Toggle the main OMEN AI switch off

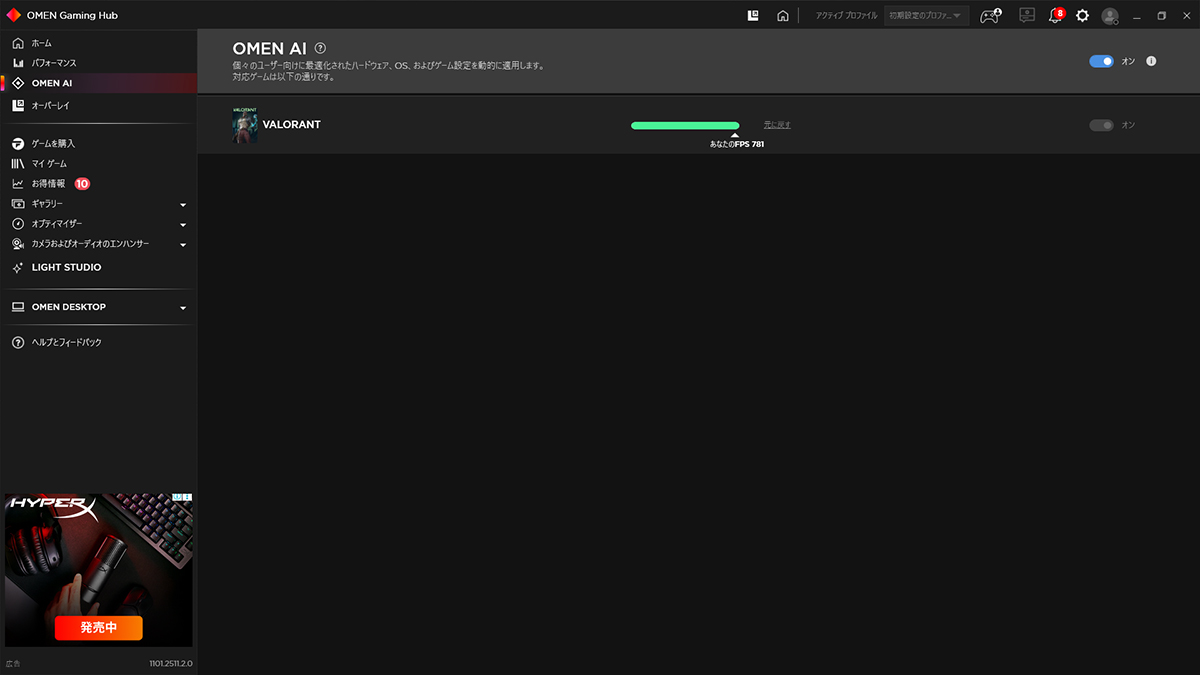point(1101,61)
